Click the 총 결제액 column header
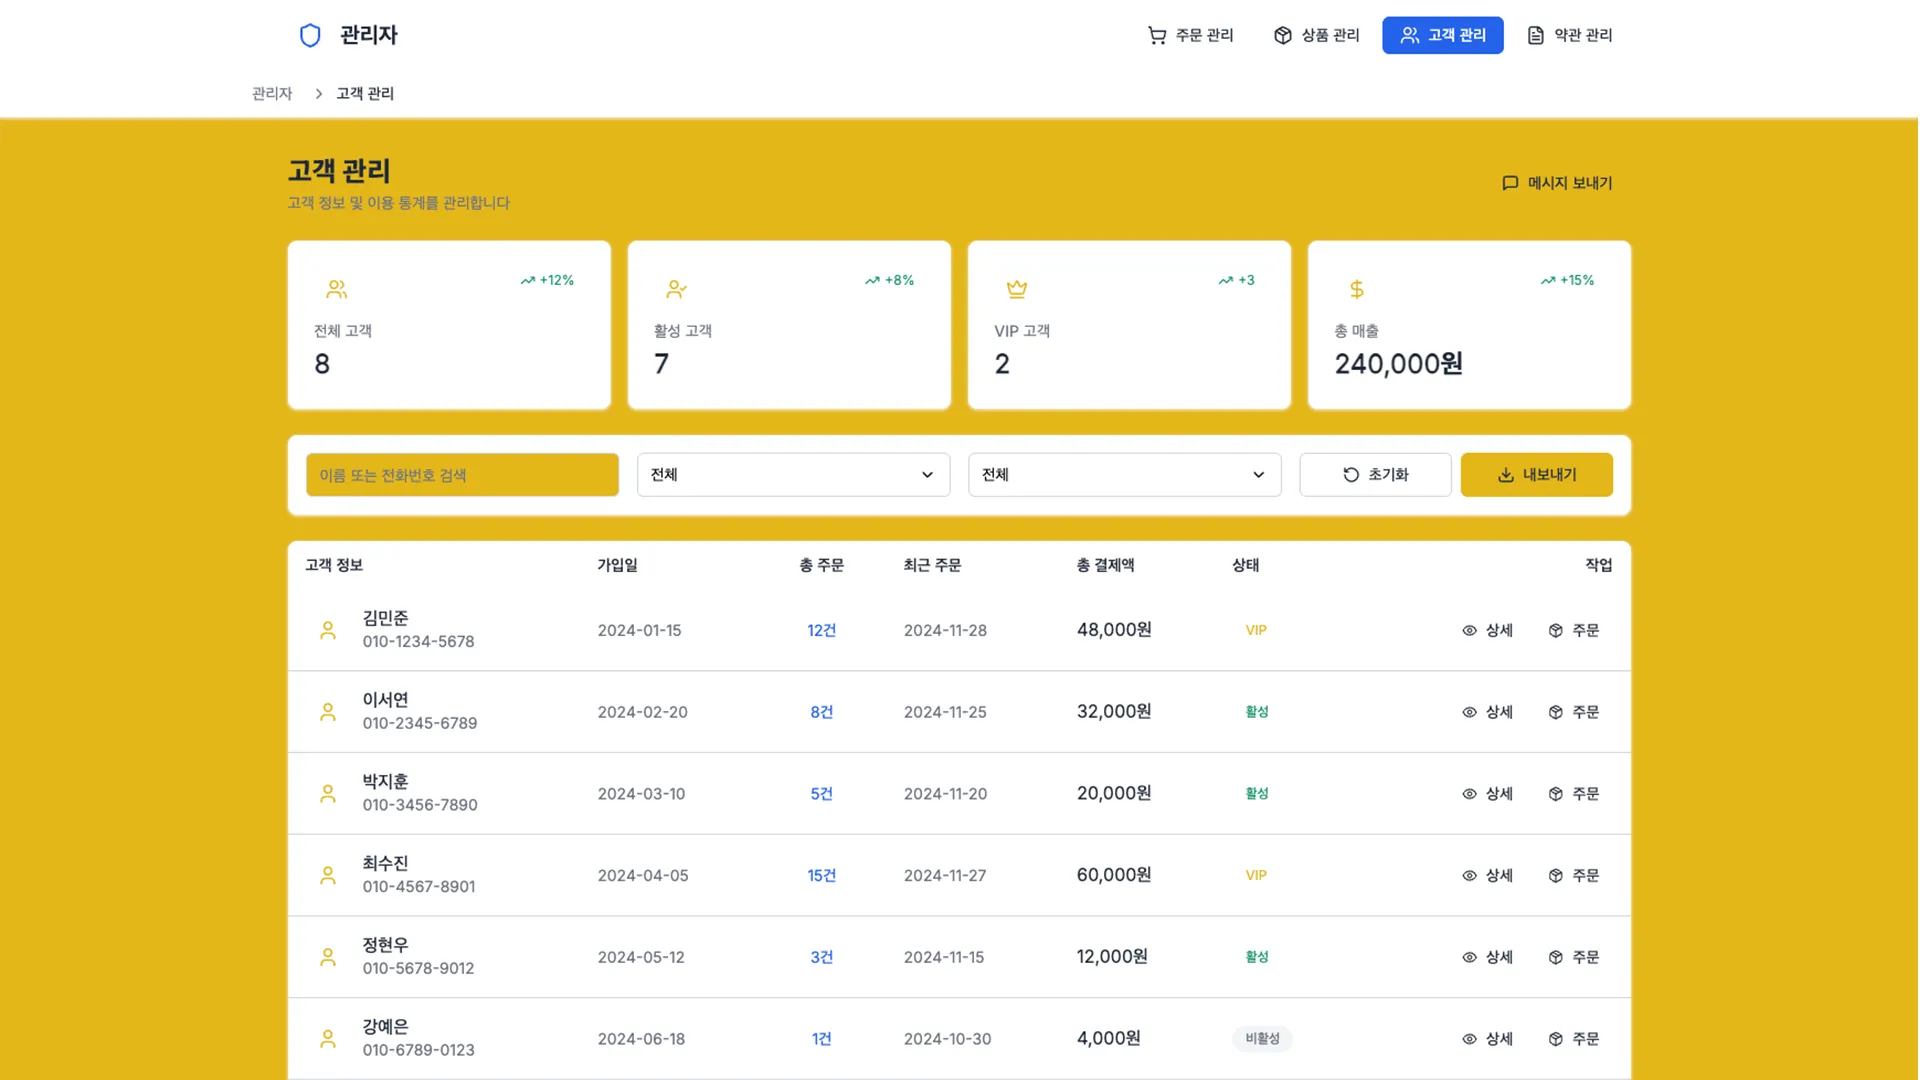This screenshot has height=1080, width=1920. [1105, 565]
